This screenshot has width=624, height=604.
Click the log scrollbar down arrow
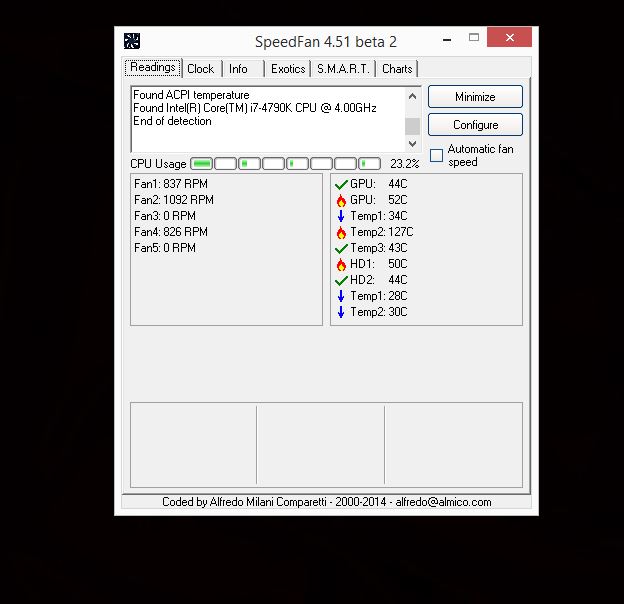click(x=412, y=144)
